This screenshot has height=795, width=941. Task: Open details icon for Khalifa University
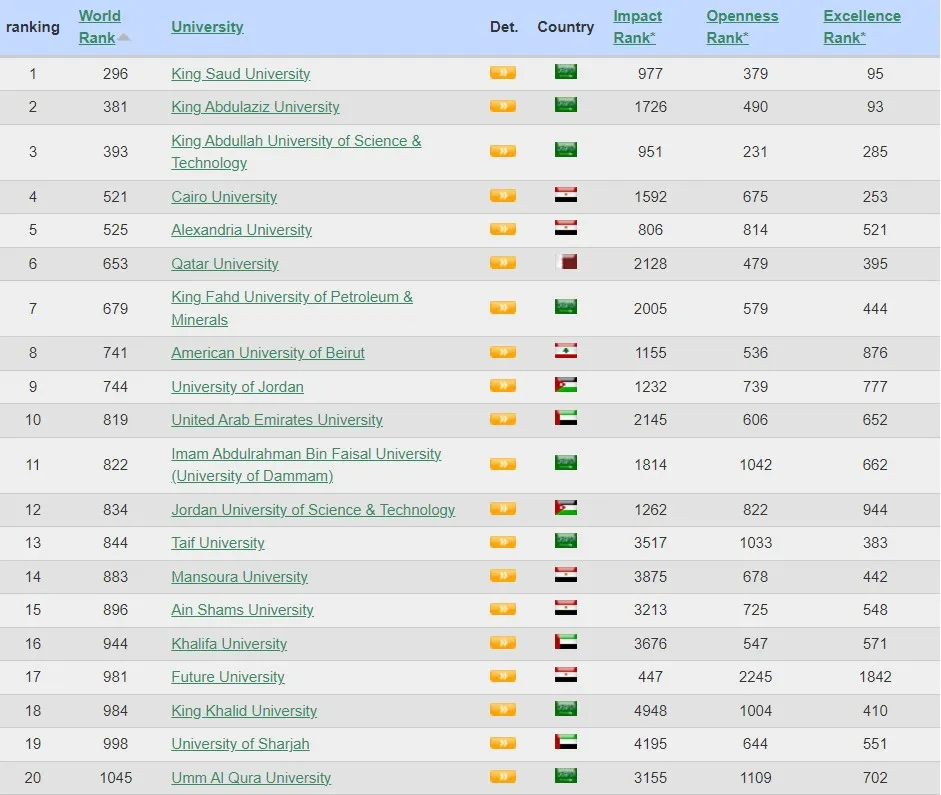click(503, 643)
